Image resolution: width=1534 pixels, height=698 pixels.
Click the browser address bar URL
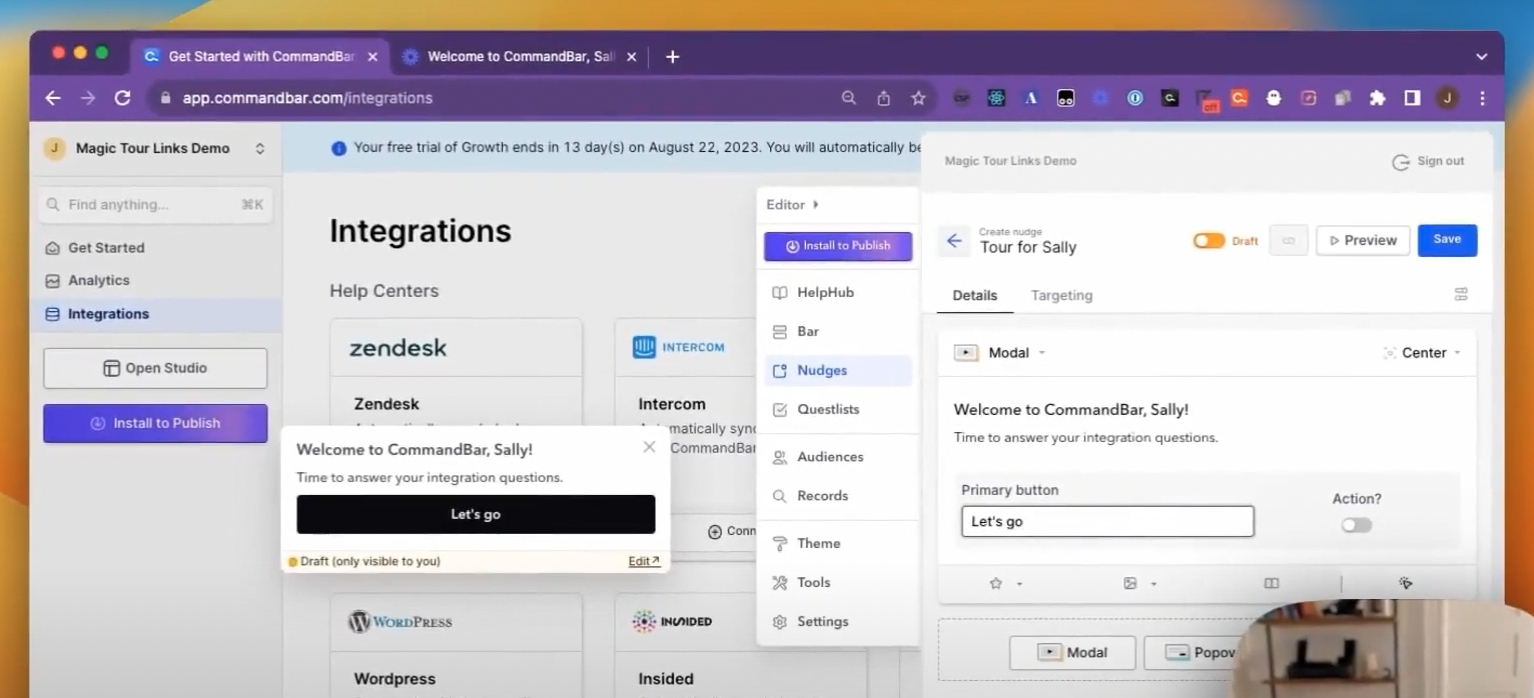[307, 98]
